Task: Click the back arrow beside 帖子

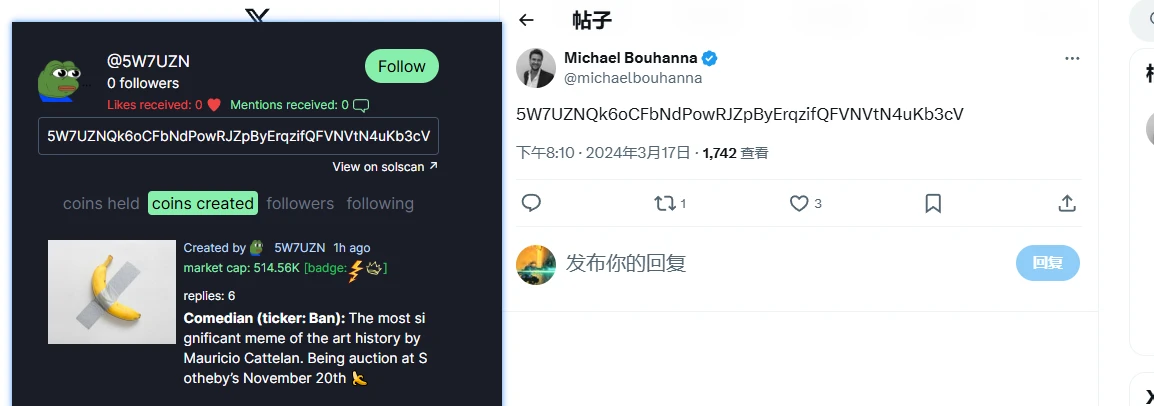Action: pyautogui.click(x=527, y=20)
